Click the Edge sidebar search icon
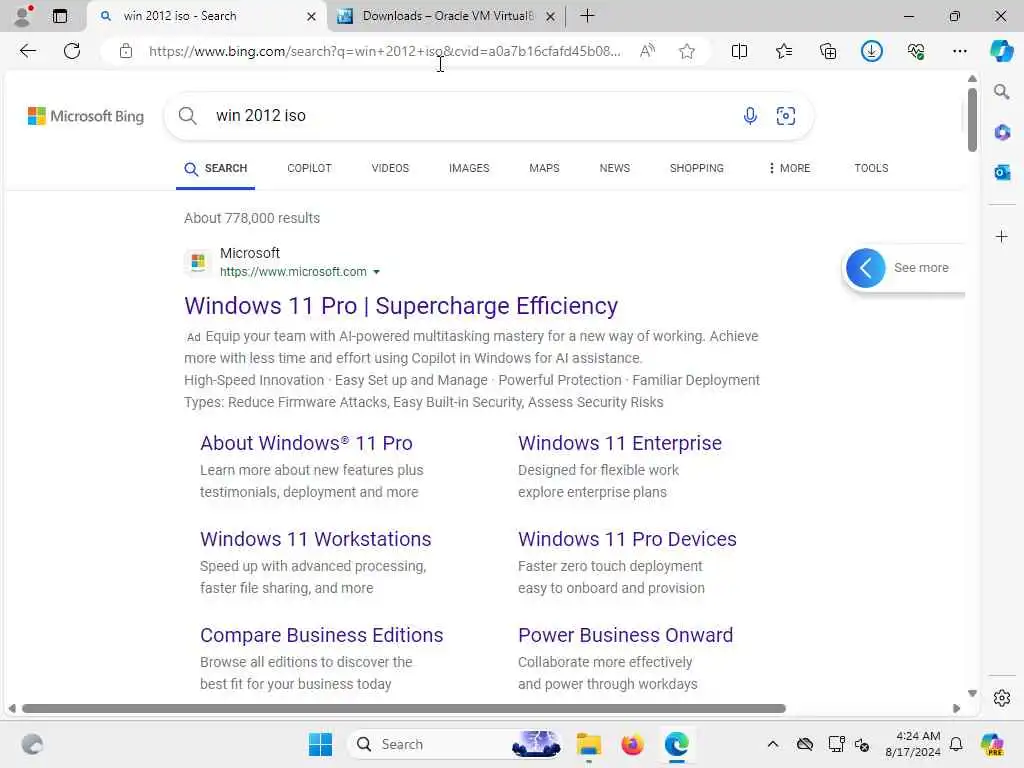This screenshot has width=1024, height=768. pos(1001,91)
